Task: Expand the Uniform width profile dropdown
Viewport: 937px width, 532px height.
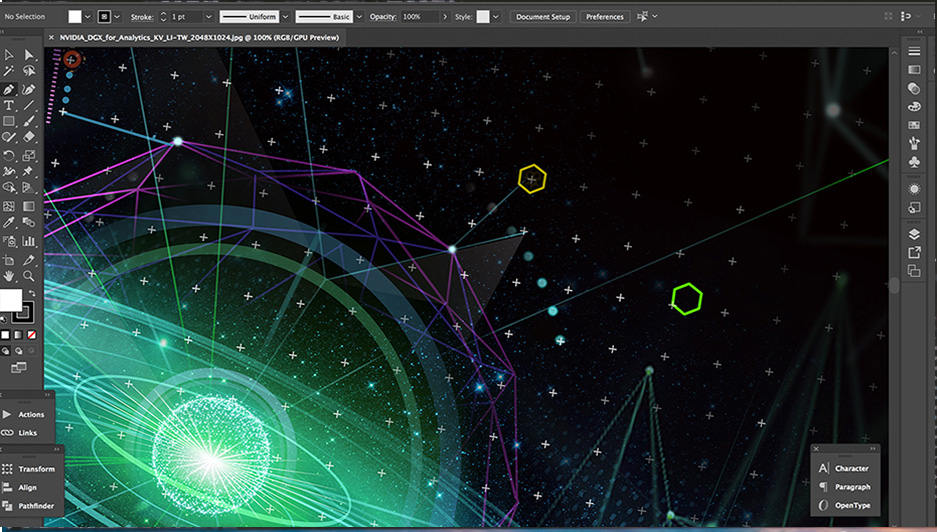Action: [x=285, y=17]
